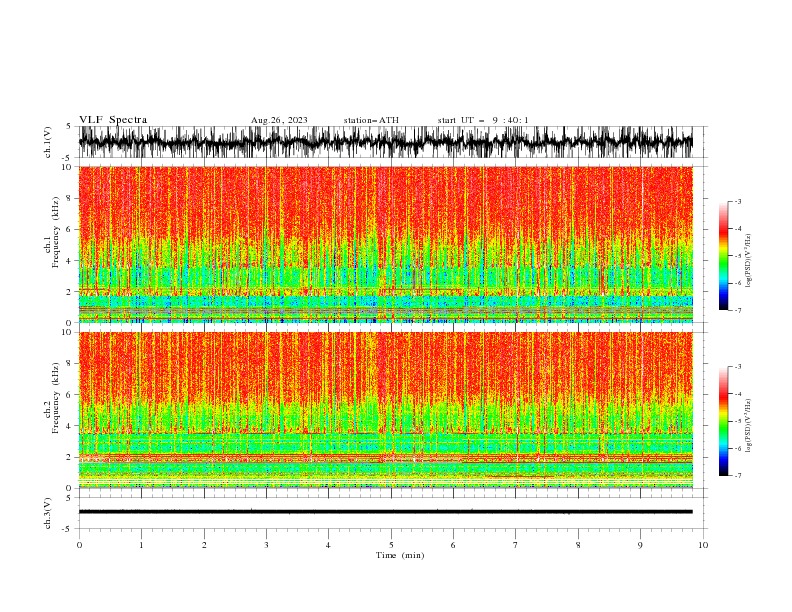Viewport: 792px width, 612px height.
Task: Click the time axis tick label '10'
Action: click(703, 545)
